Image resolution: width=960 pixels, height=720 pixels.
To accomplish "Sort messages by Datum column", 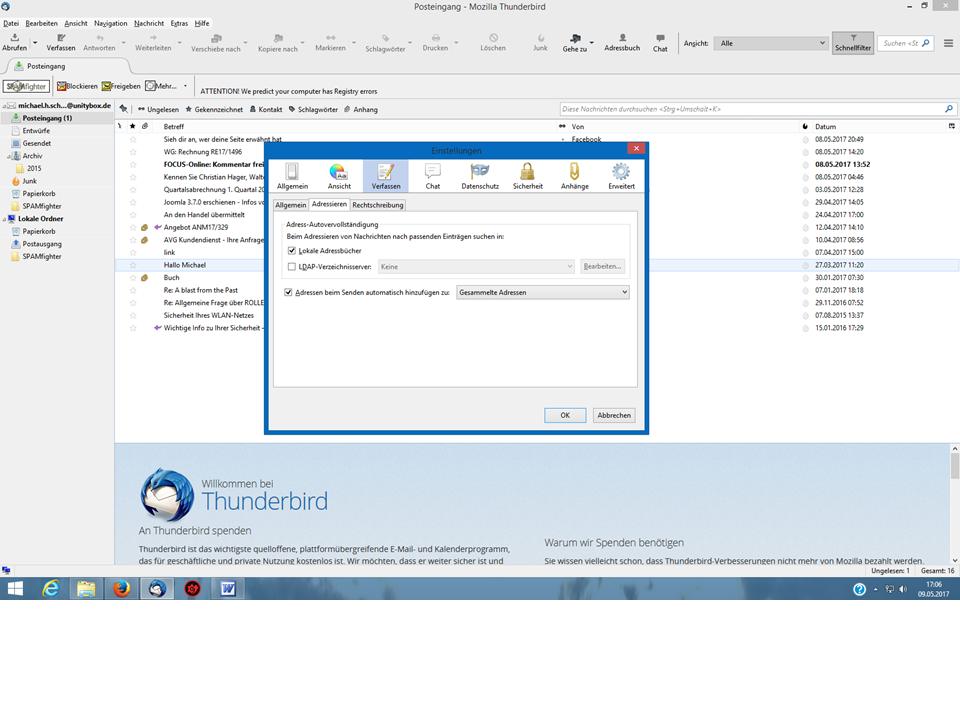I will pyautogui.click(x=825, y=127).
